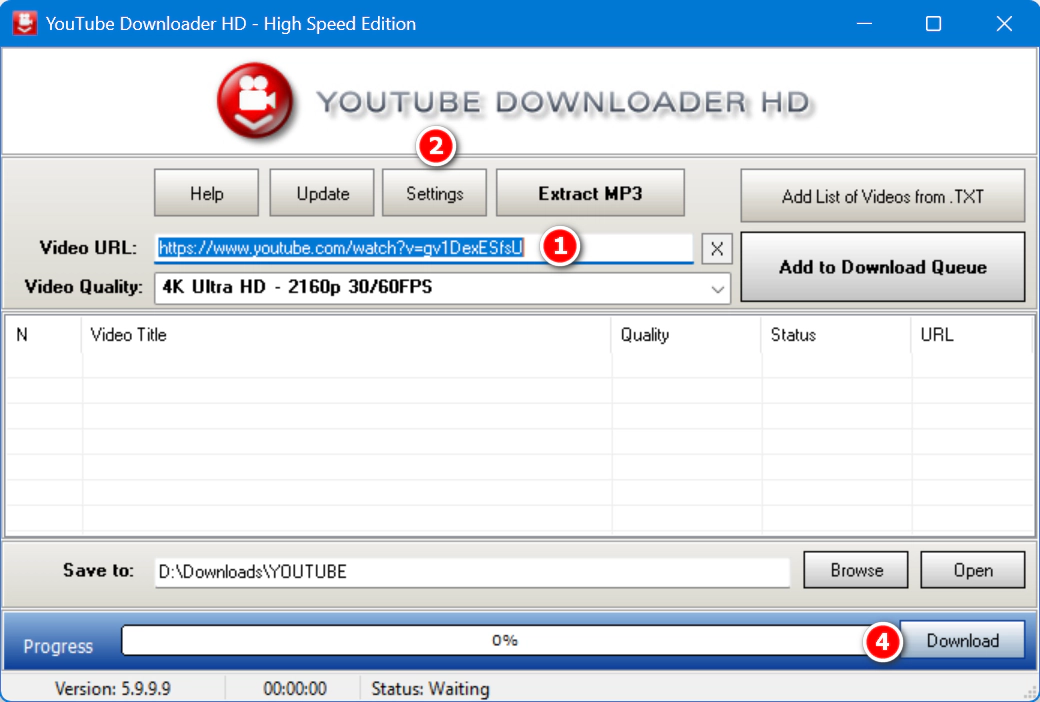Viewport: 1040px width, 702px height.
Task: Click the Quality column header
Action: tap(686, 335)
